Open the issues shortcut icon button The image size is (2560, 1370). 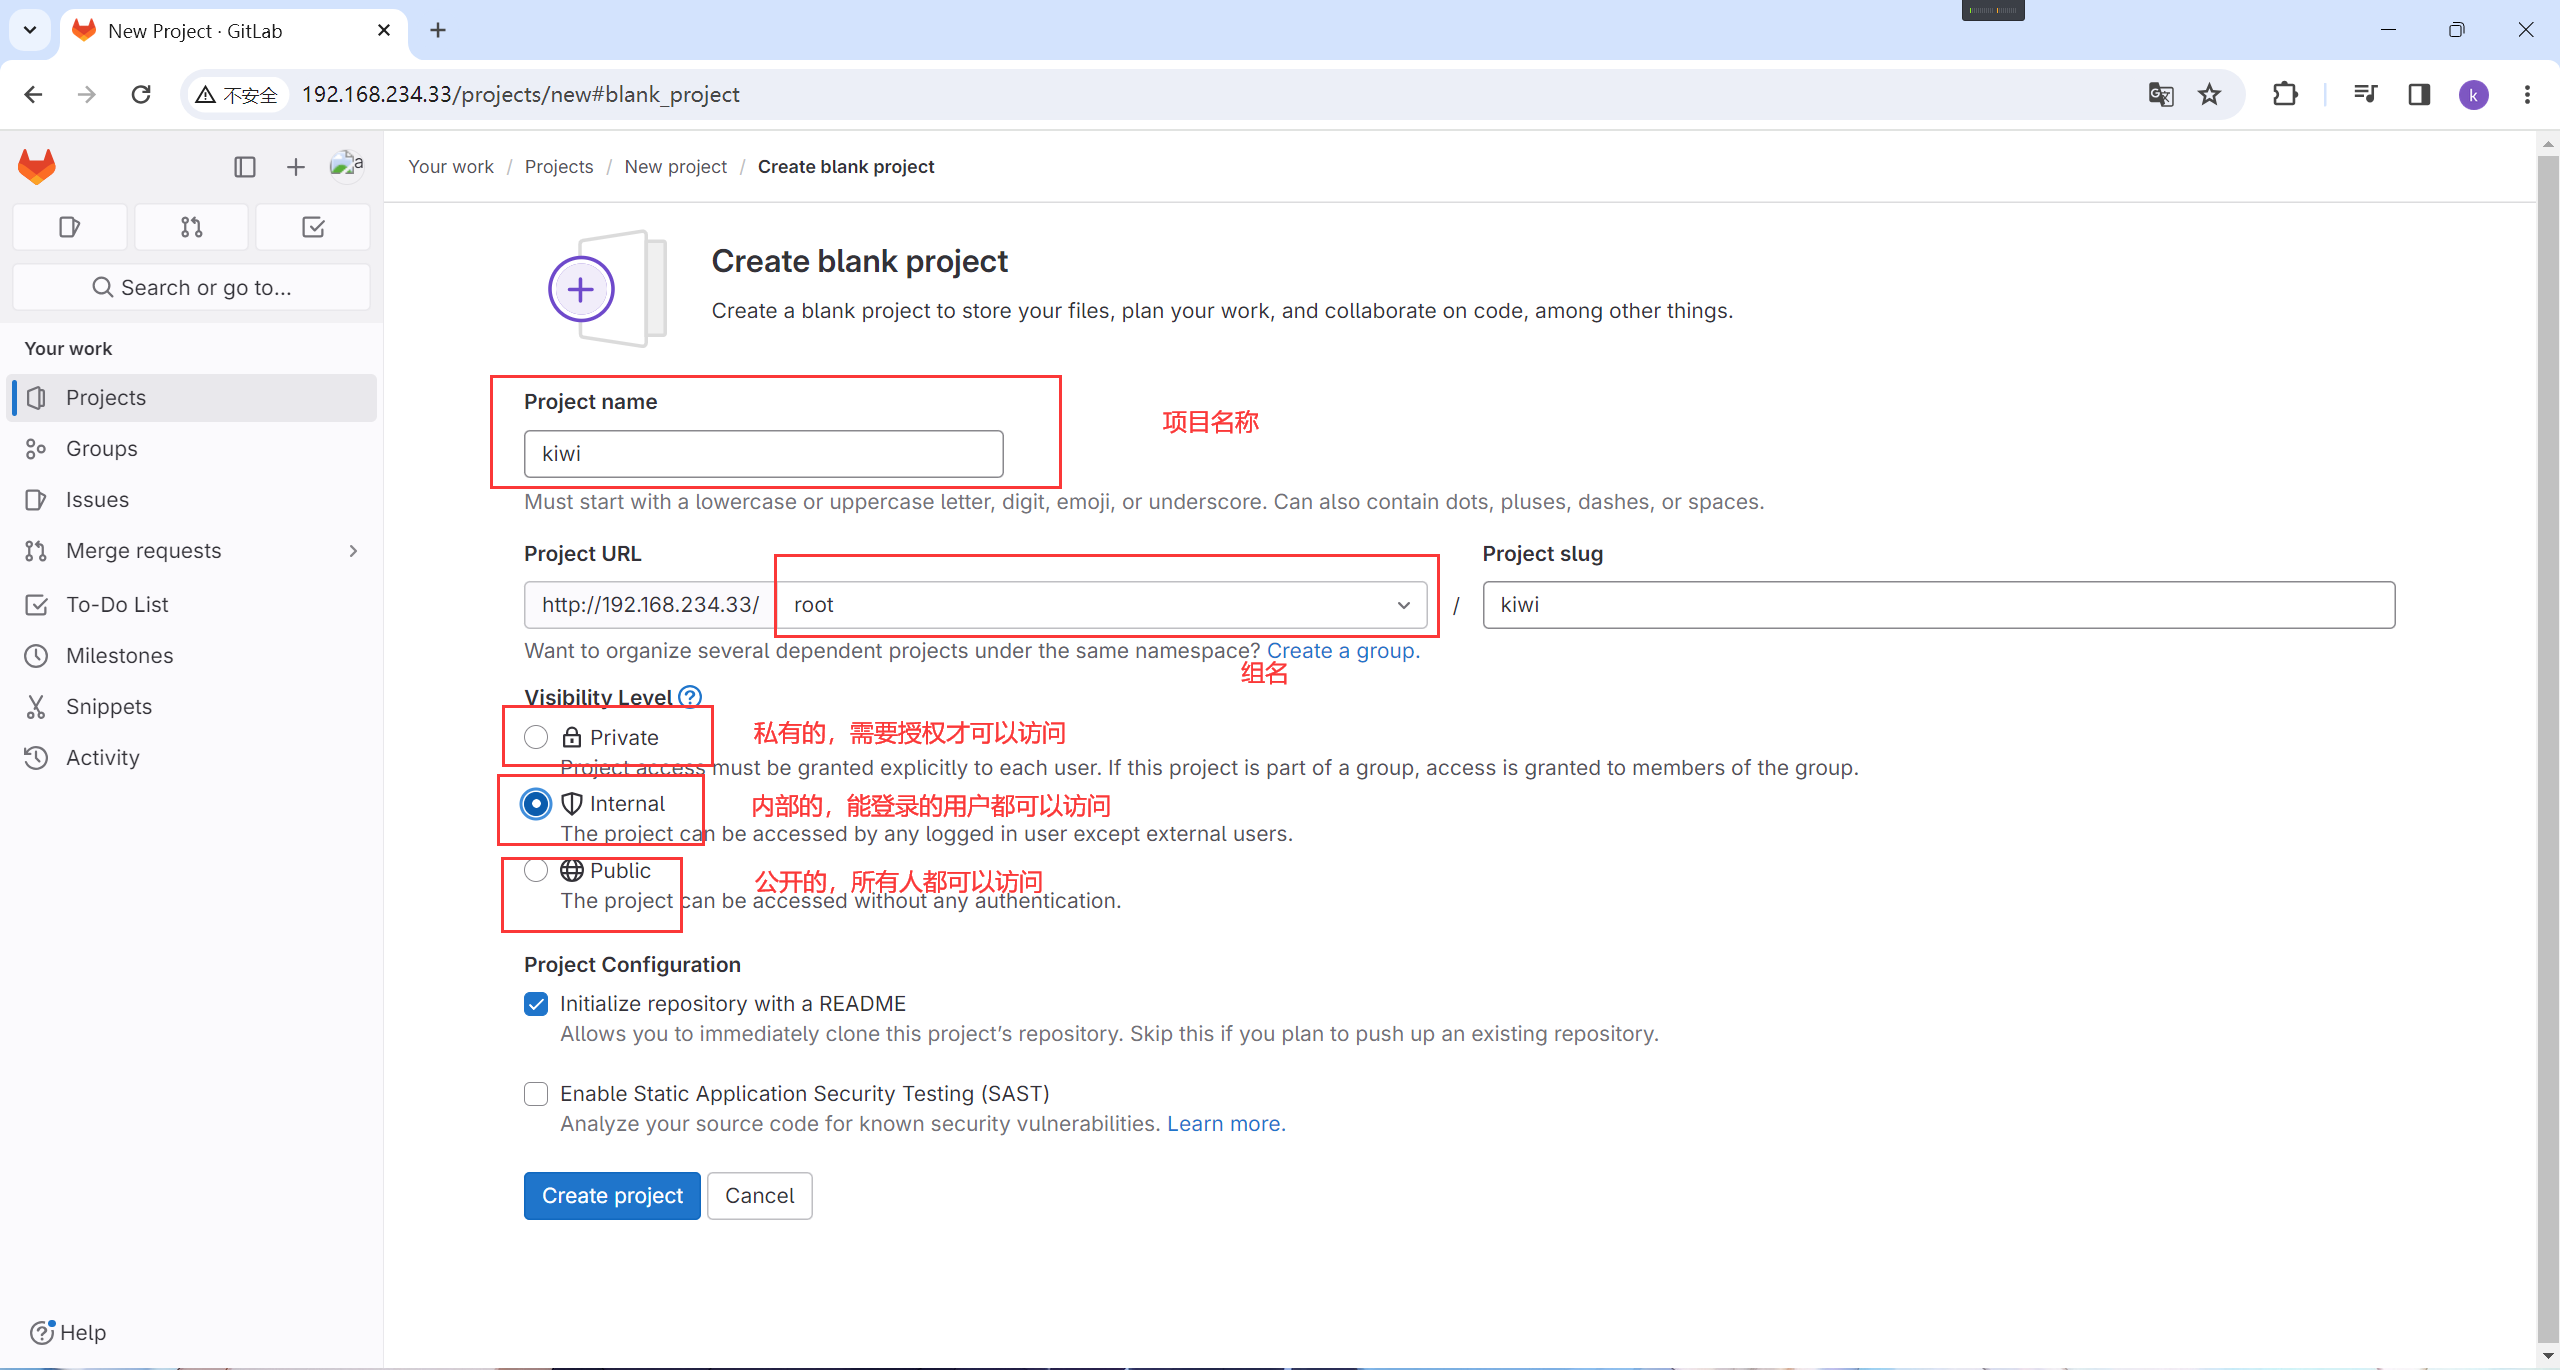[69, 227]
